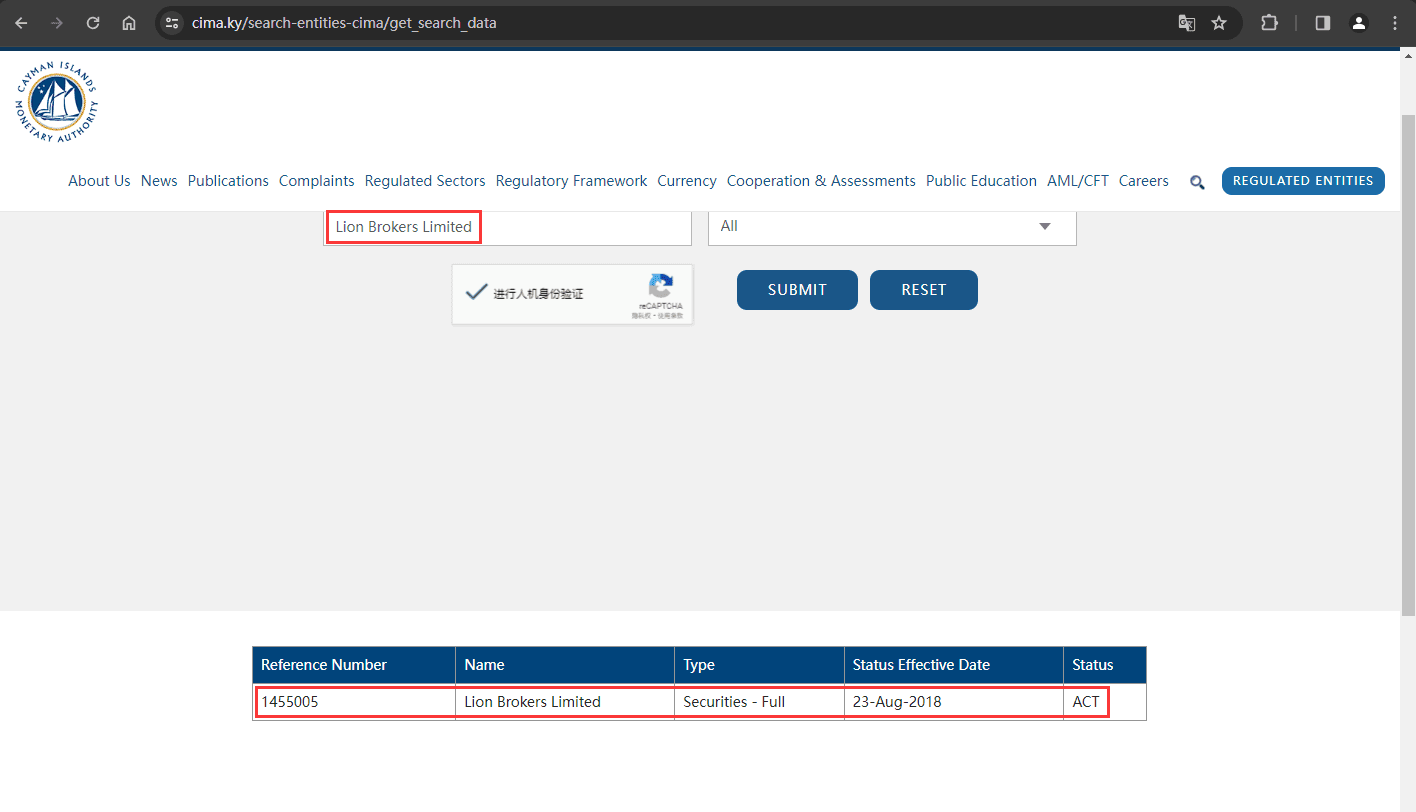The width and height of the screenshot is (1416, 812).
Task: Open the Complaints menu item
Action: pos(317,181)
